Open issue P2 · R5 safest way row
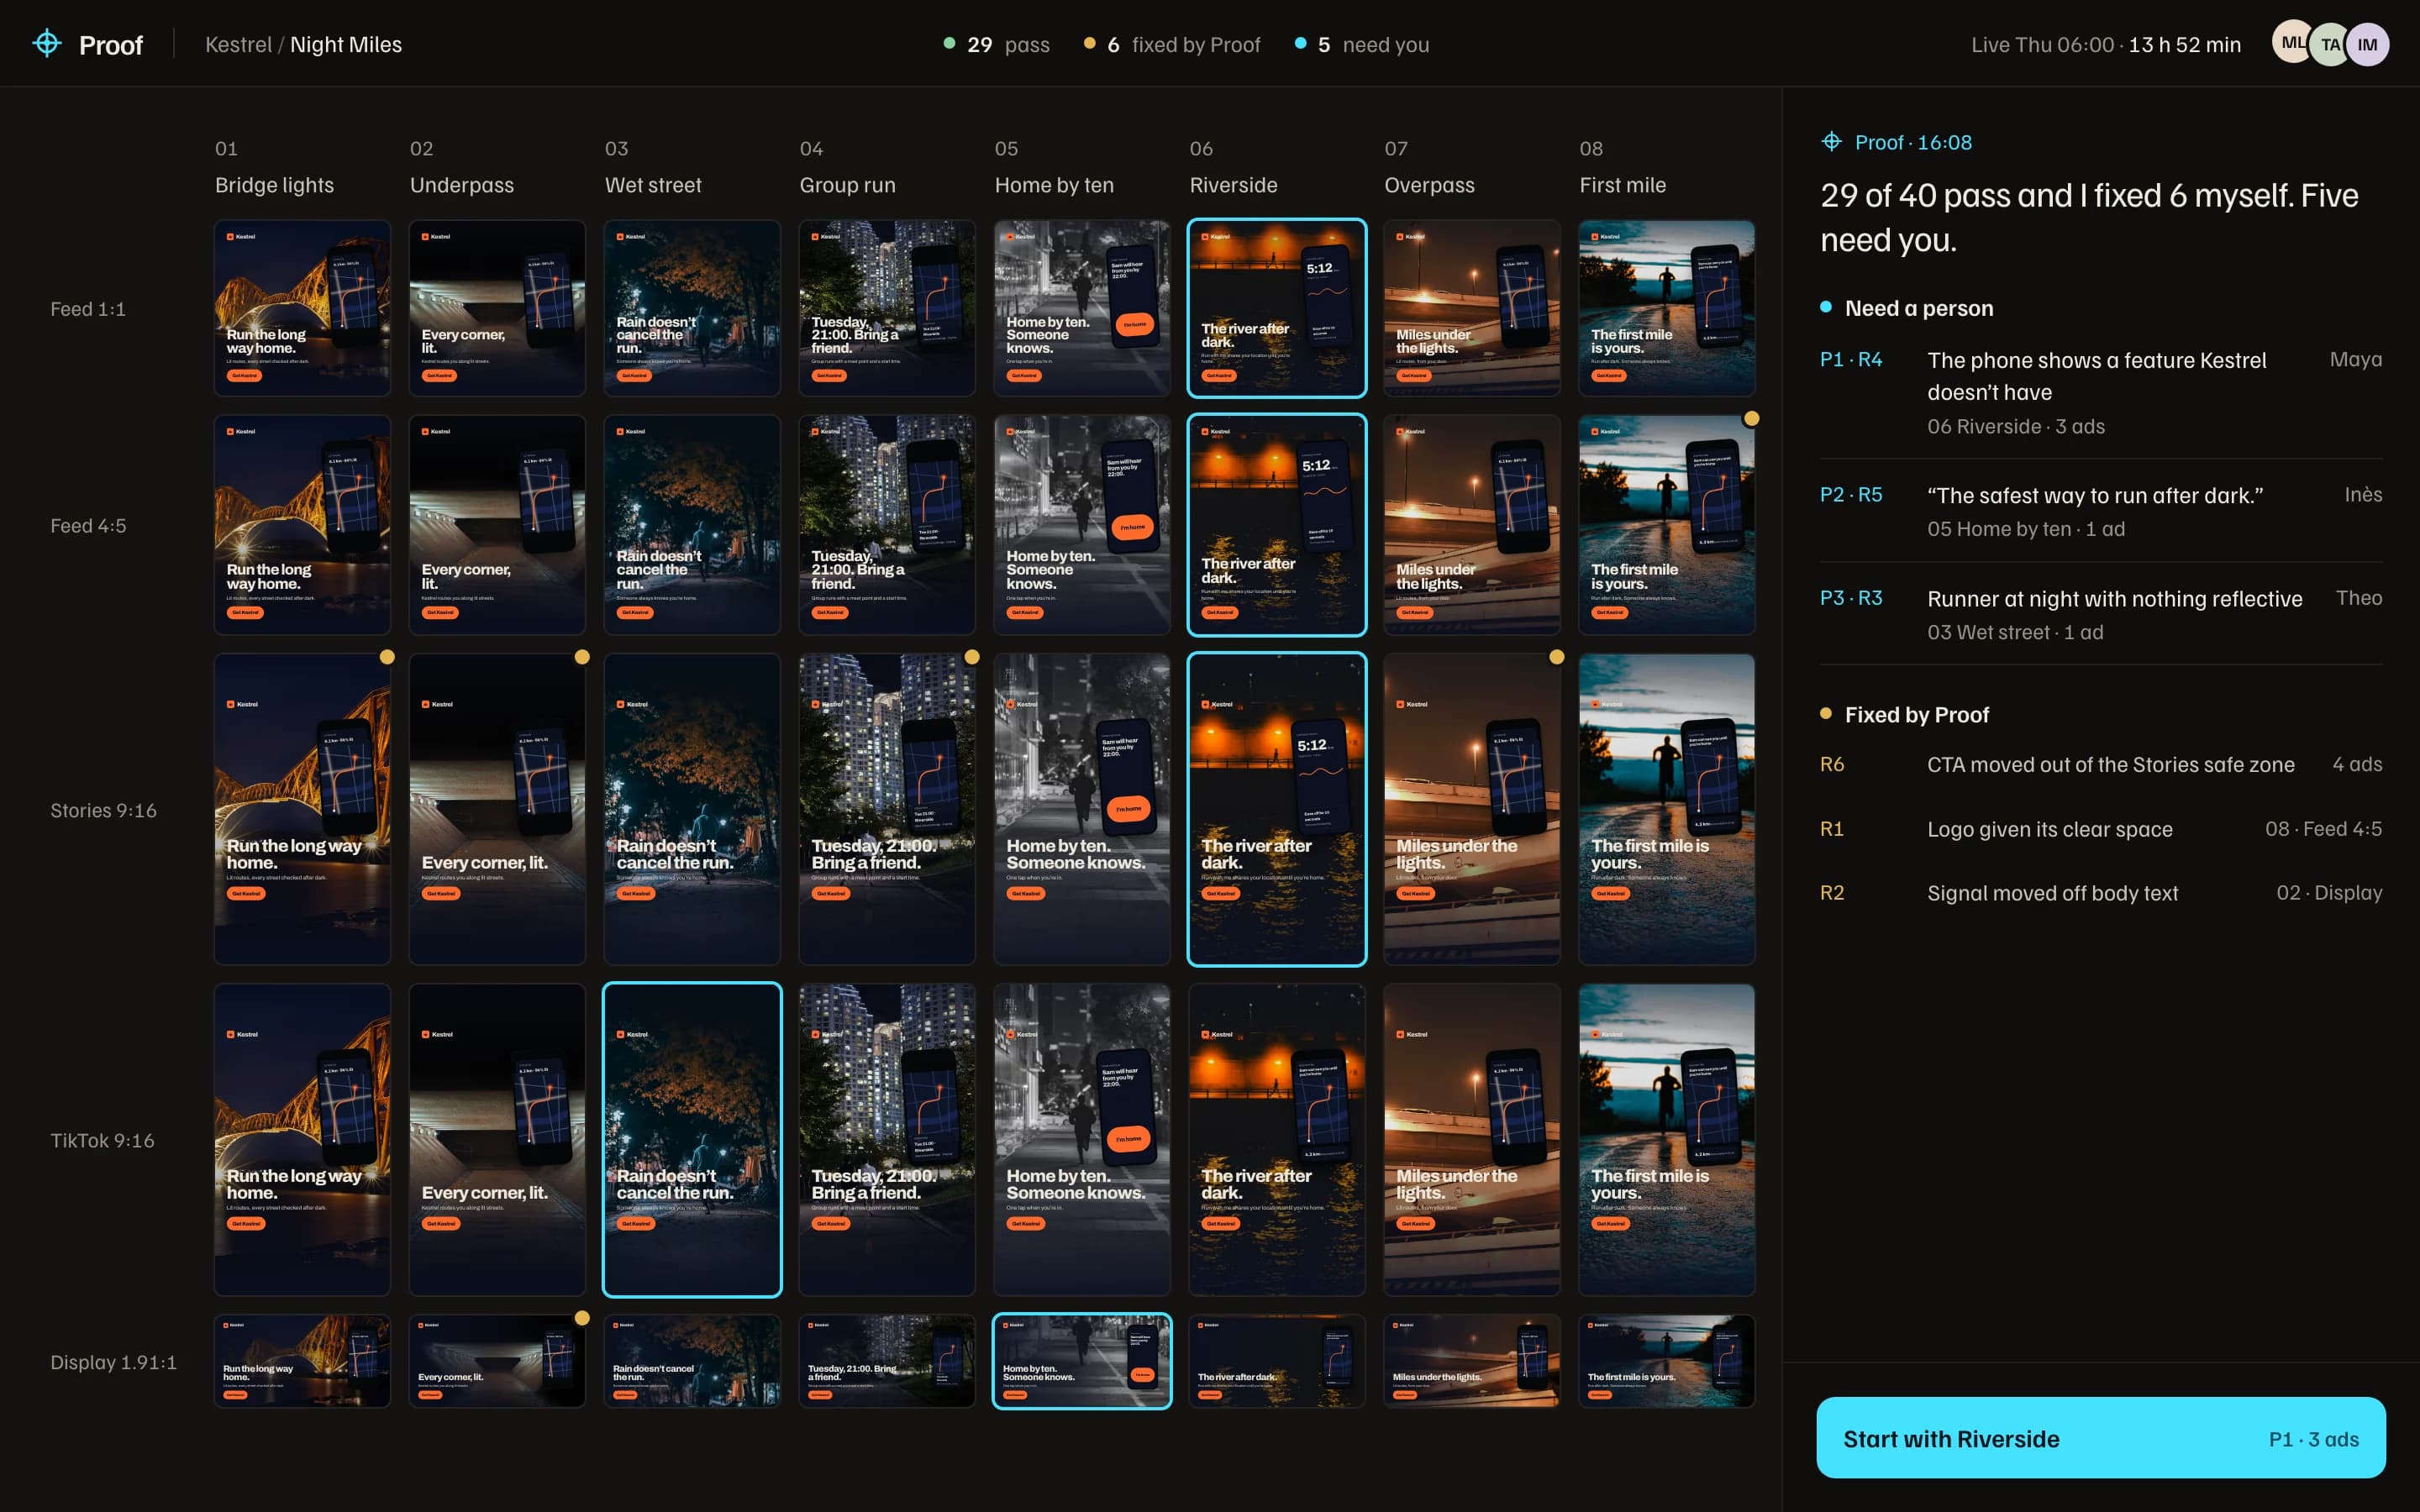 2100,511
